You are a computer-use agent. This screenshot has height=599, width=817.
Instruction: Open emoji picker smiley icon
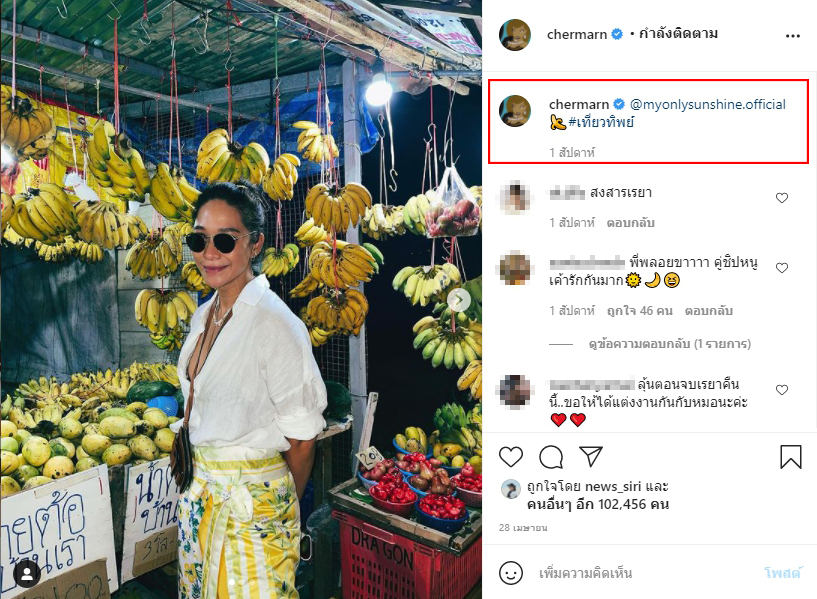pos(511,573)
